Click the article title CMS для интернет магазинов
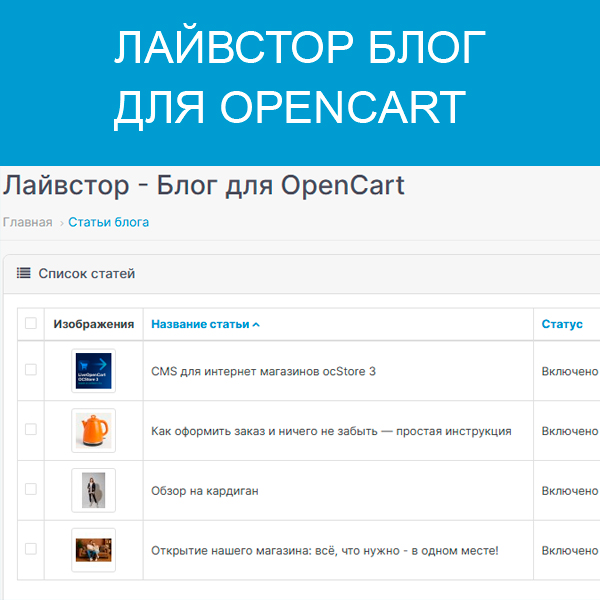 point(263,371)
